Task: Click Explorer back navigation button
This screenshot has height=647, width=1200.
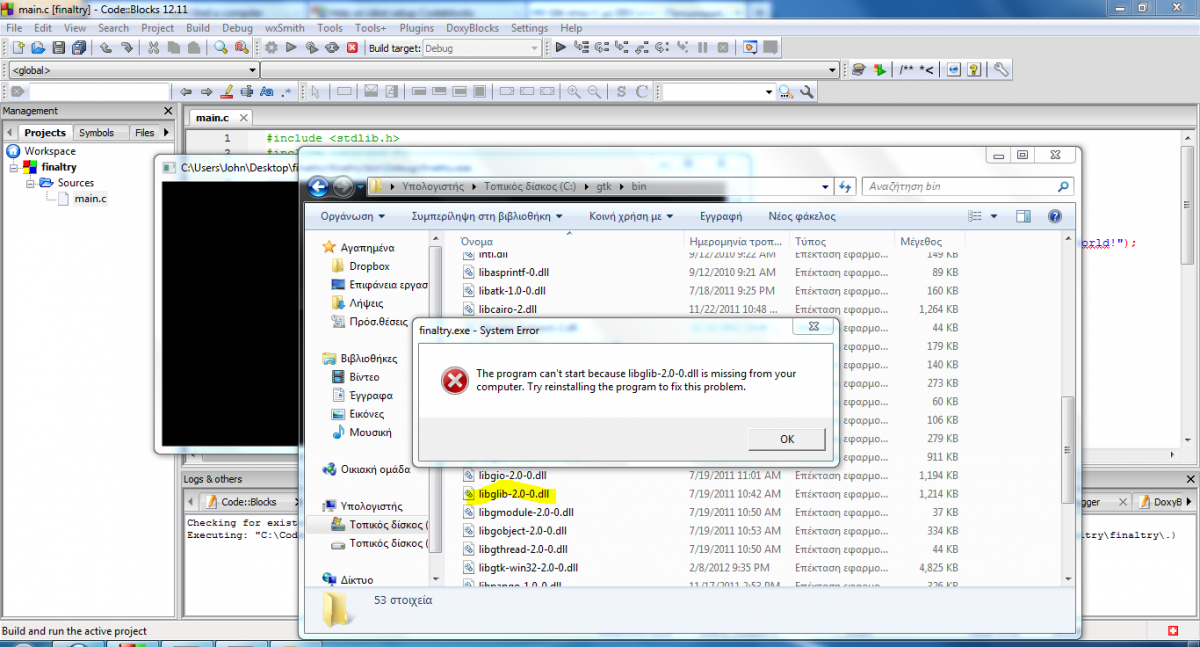Action: point(319,186)
